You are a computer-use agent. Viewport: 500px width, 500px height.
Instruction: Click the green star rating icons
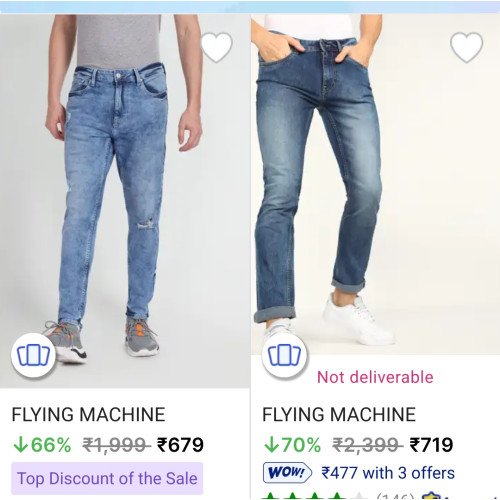tap(312, 496)
